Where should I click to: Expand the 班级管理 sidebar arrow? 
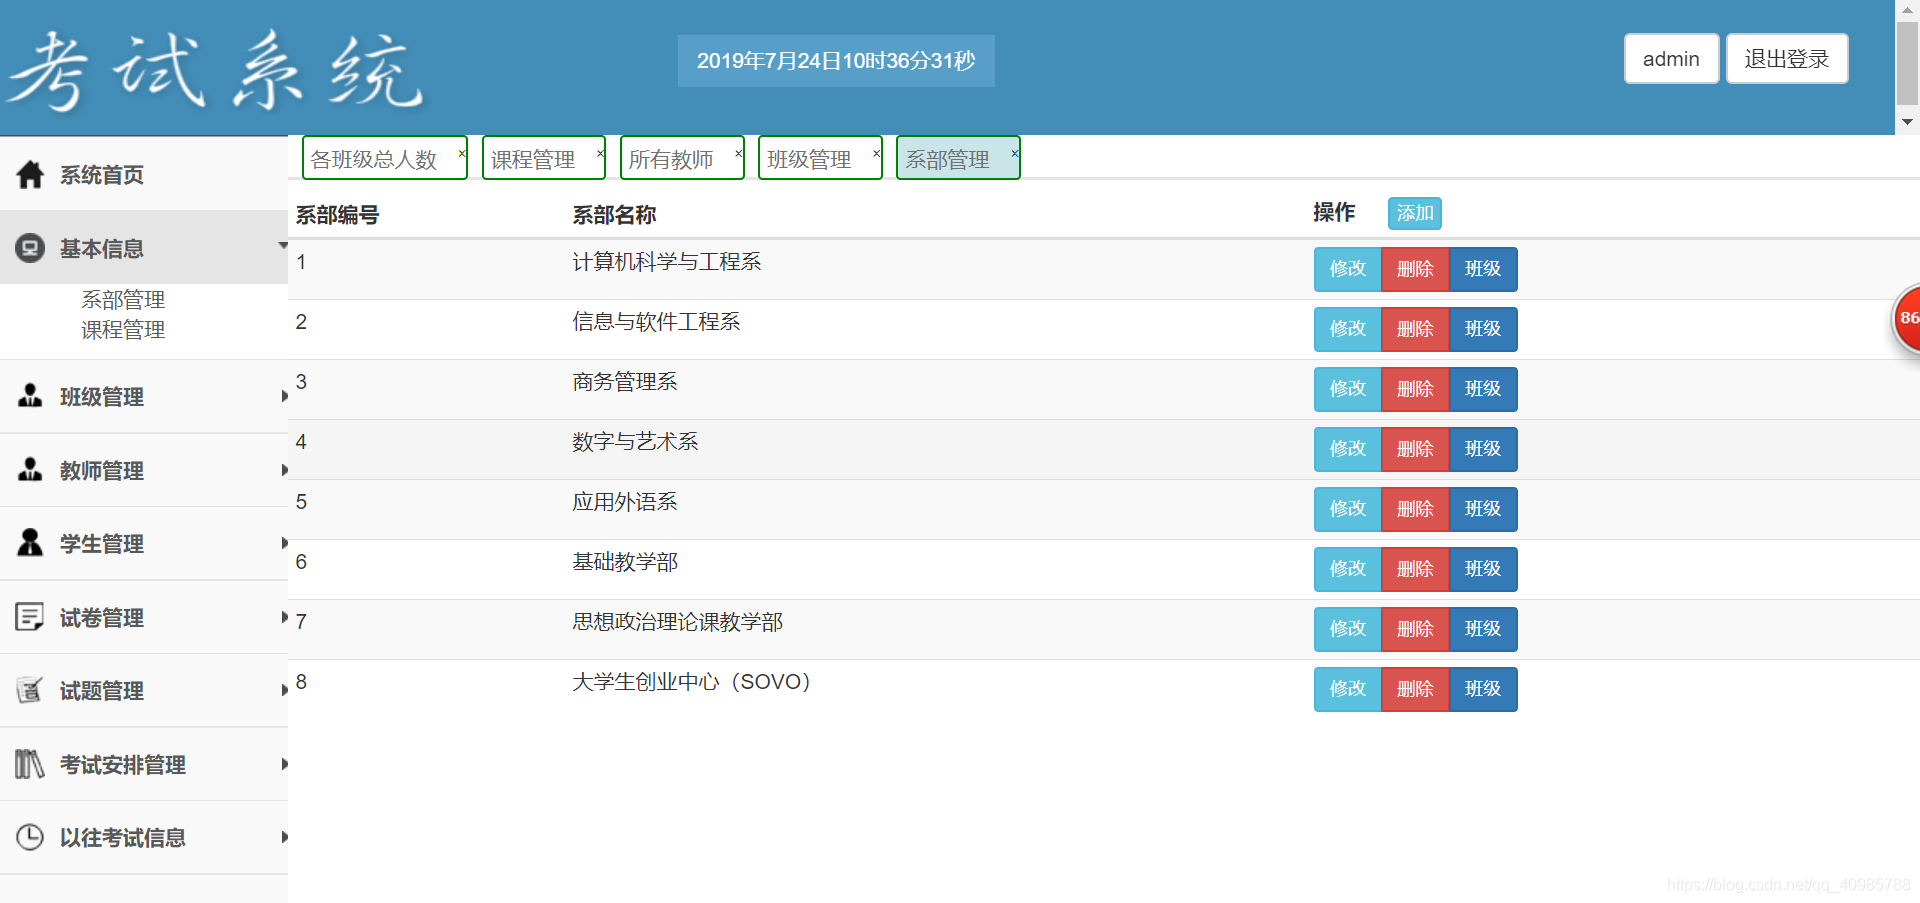[284, 396]
